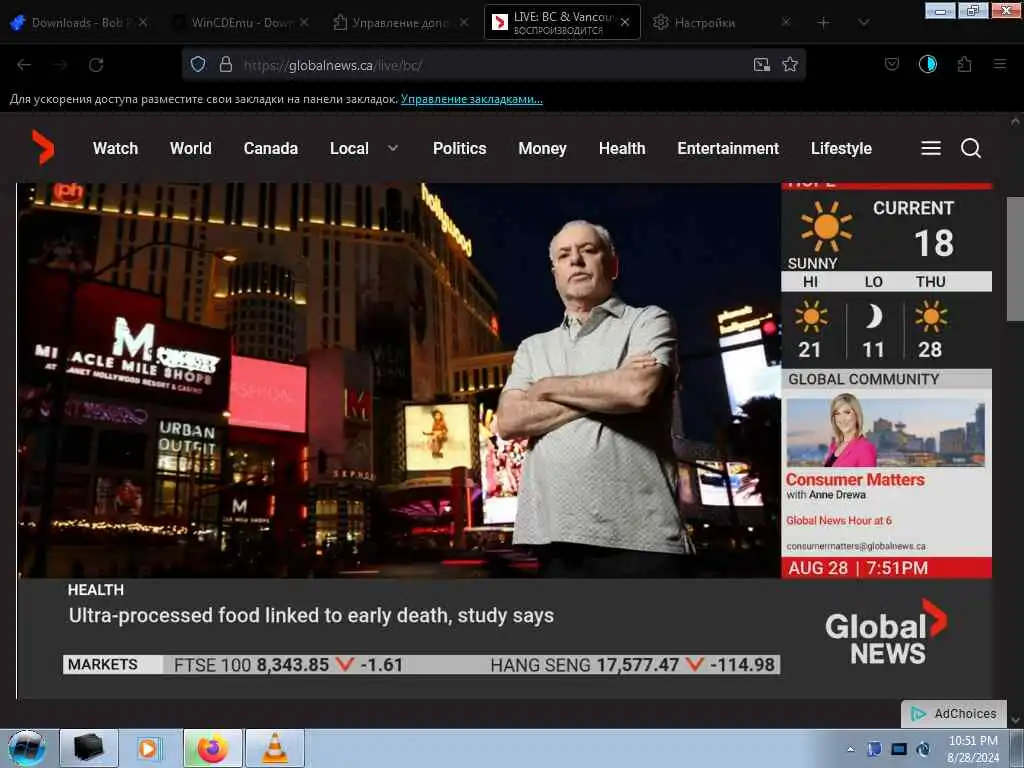The width and height of the screenshot is (1024, 768).
Task: Open the Pocket save icon in toolbar
Action: click(x=891, y=64)
